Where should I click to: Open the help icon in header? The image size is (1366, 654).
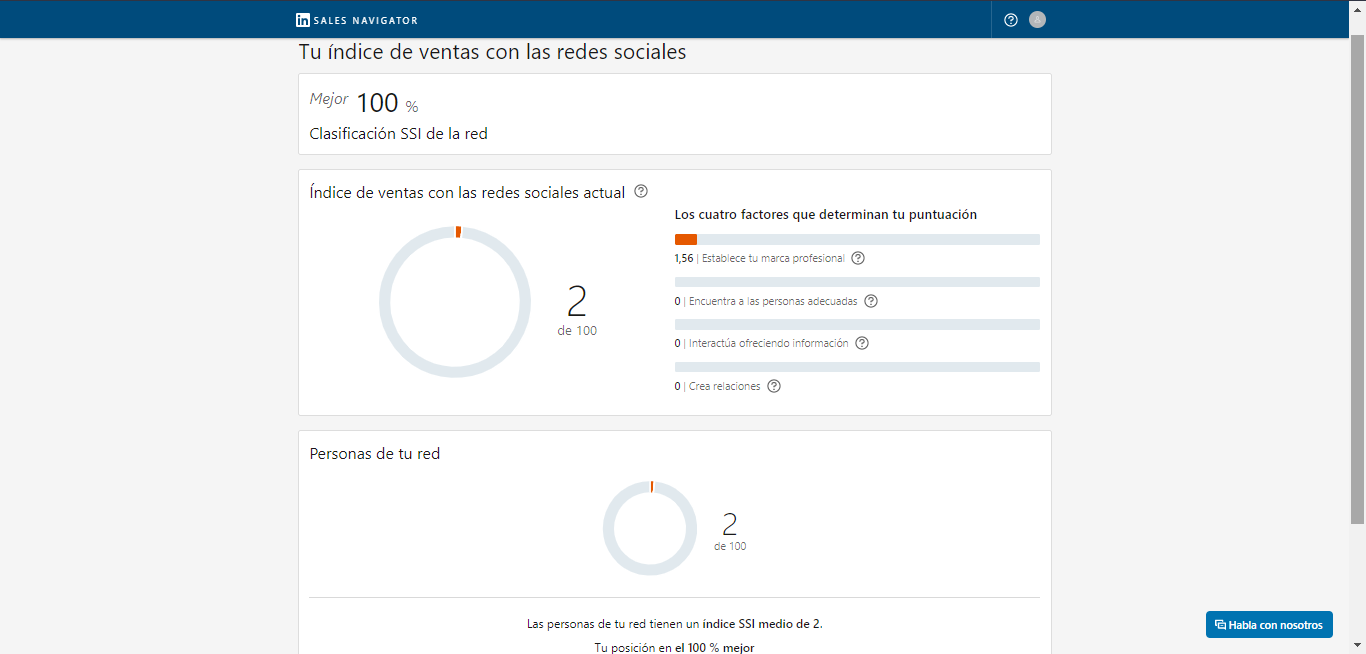pos(1011,20)
